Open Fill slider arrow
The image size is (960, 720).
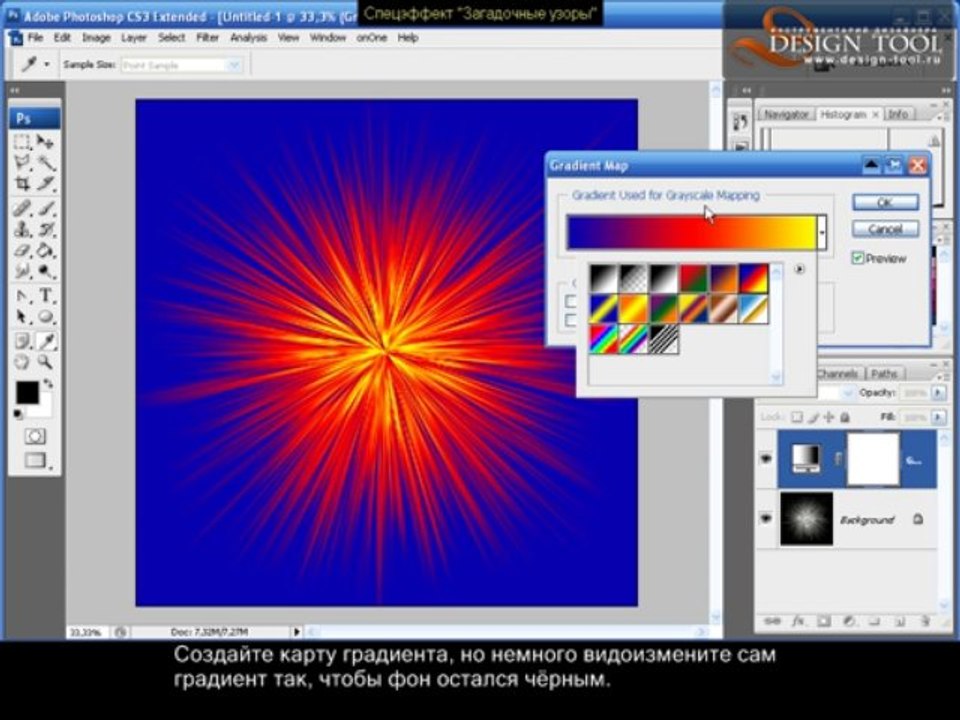point(939,418)
